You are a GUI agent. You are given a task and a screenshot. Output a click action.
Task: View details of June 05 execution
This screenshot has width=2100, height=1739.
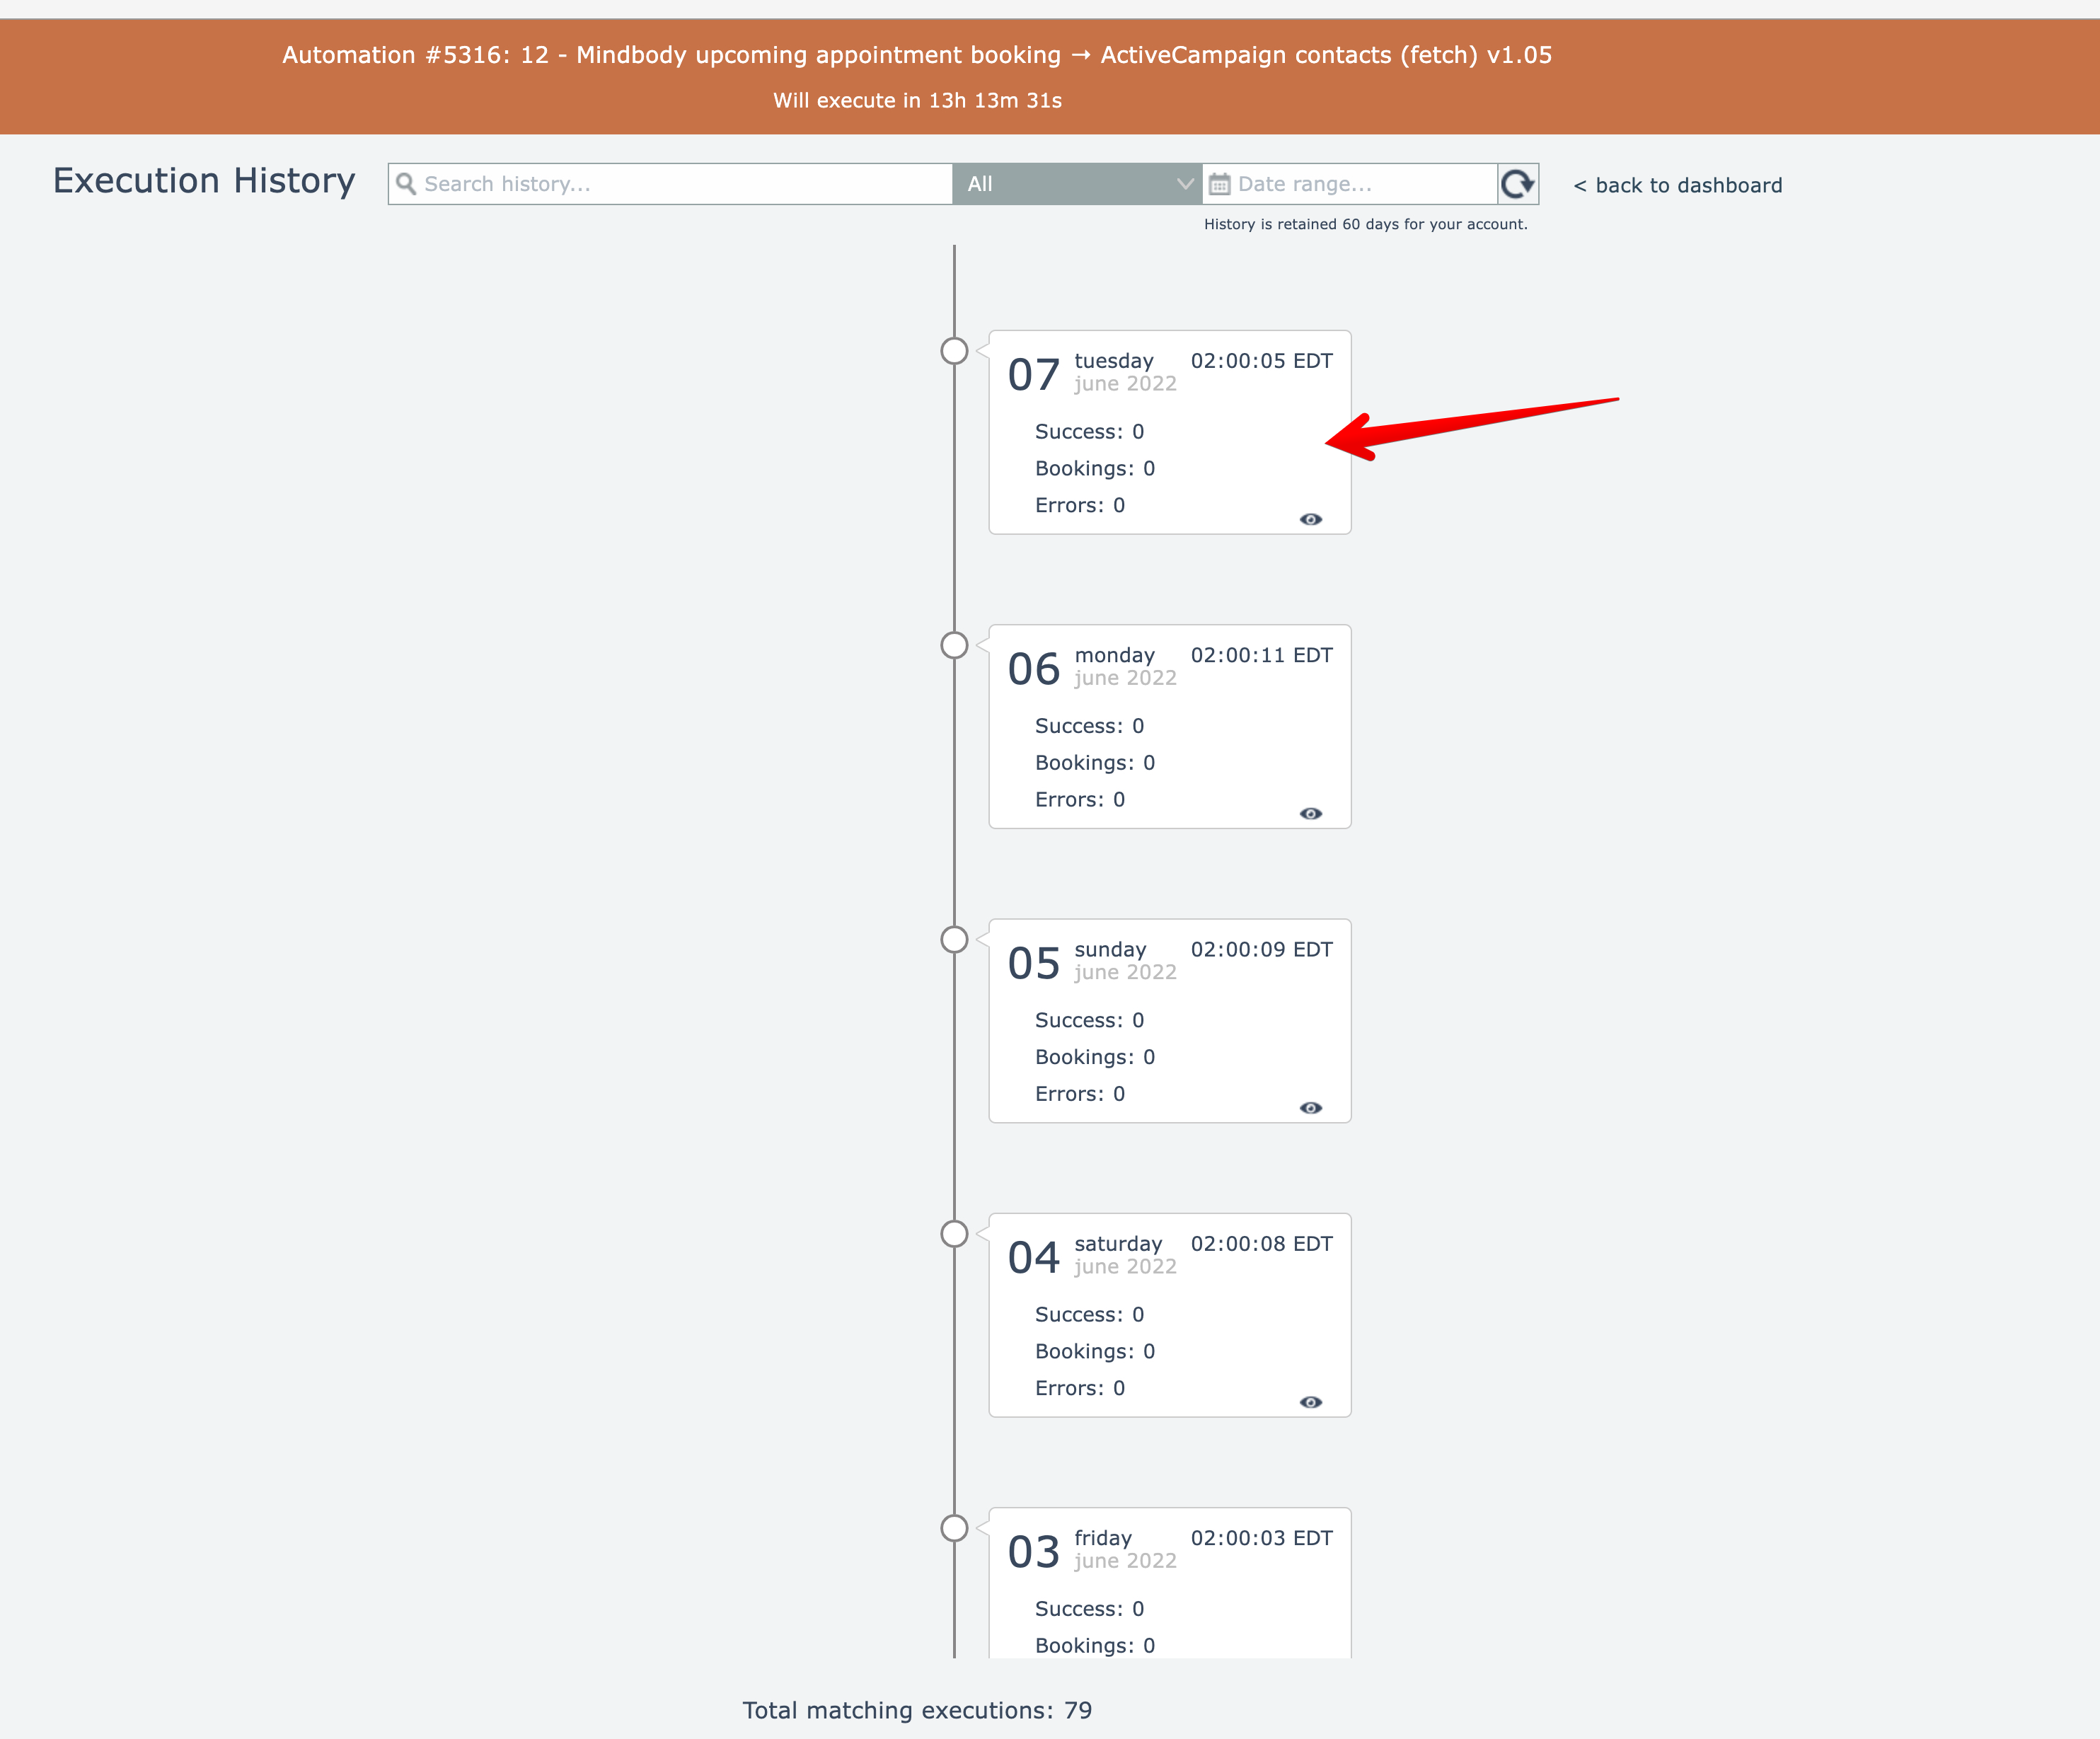[x=1310, y=1107]
